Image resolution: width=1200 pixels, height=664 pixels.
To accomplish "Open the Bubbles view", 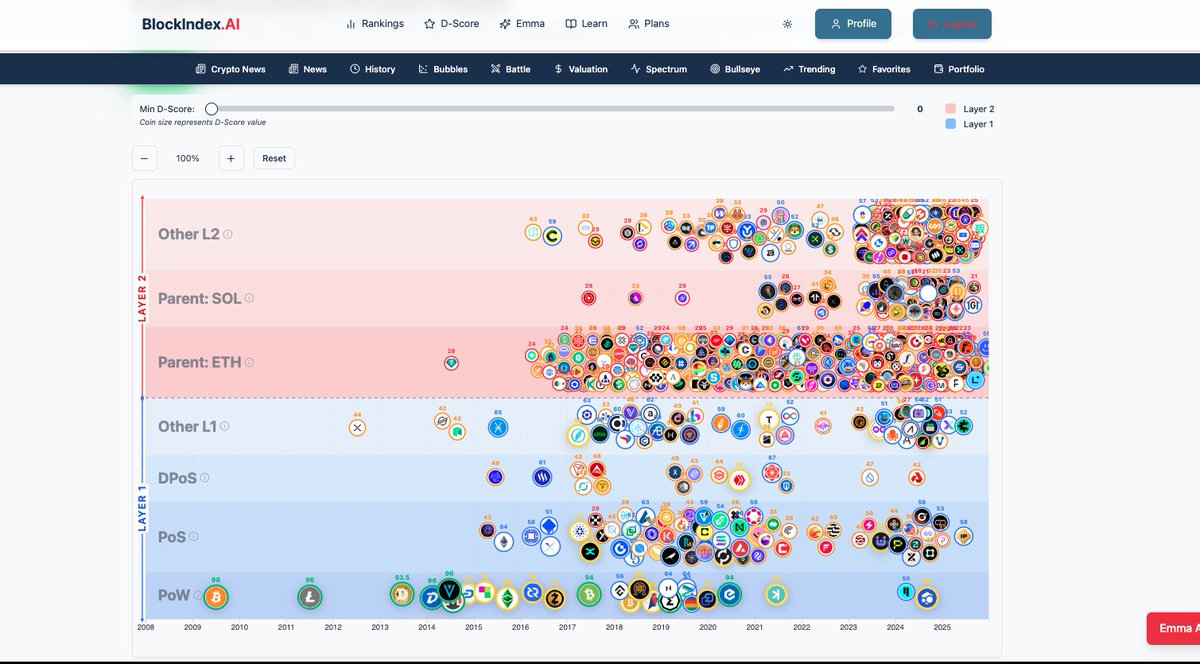I will click(443, 69).
